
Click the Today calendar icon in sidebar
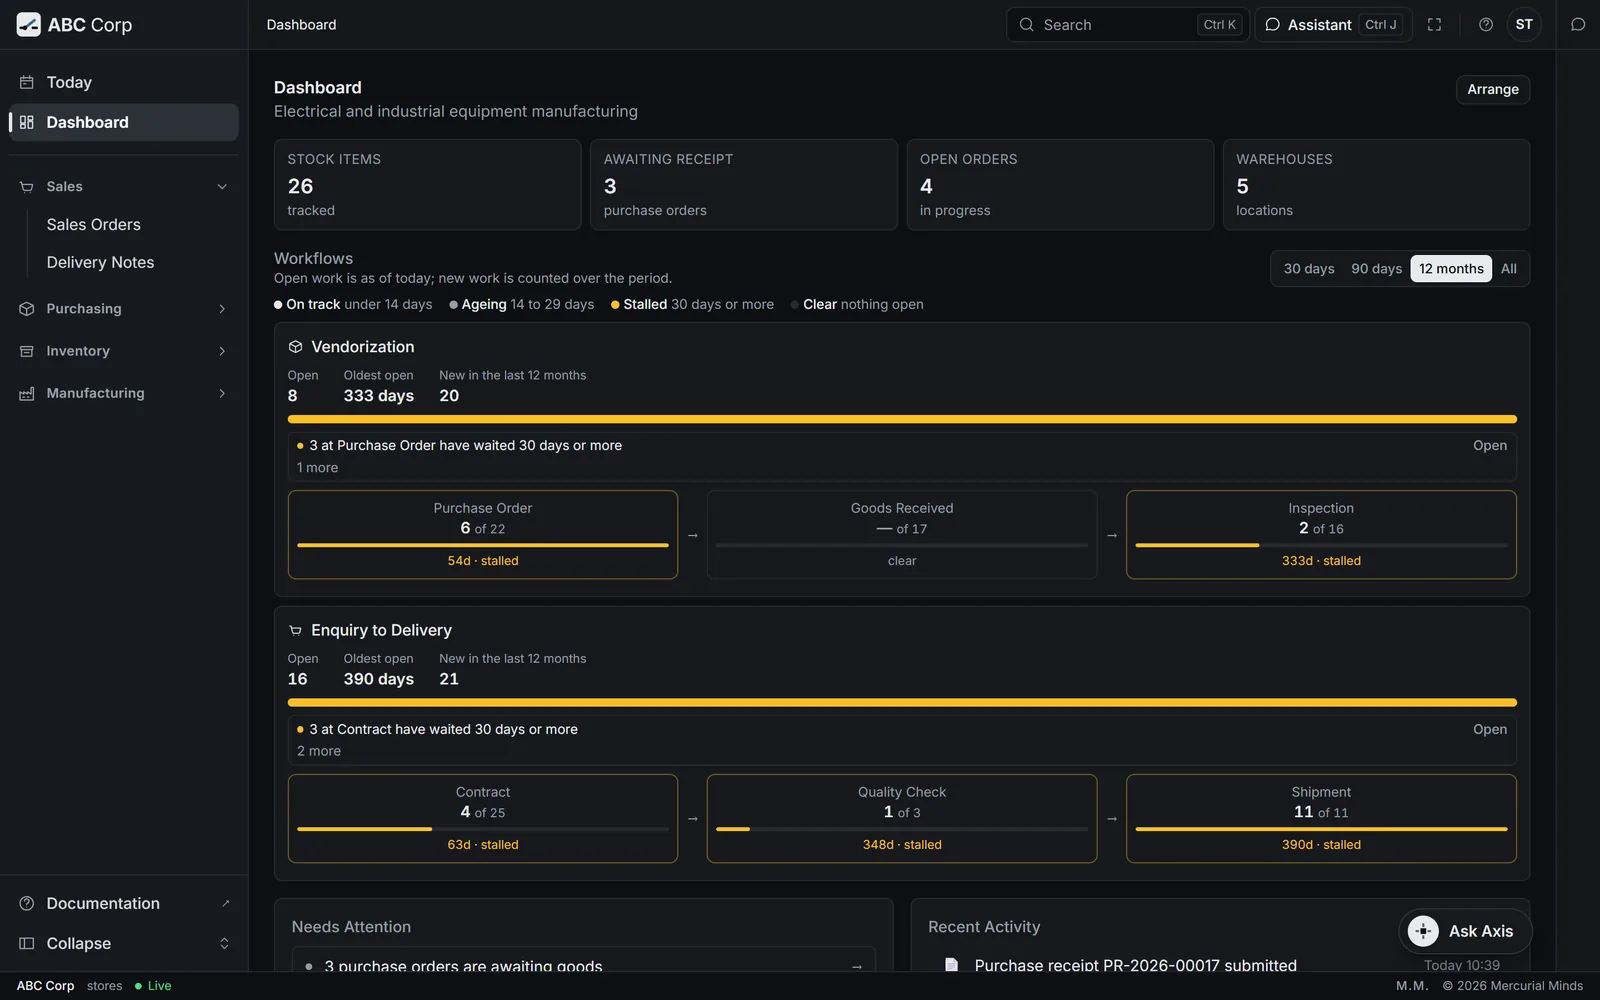pyautogui.click(x=27, y=83)
